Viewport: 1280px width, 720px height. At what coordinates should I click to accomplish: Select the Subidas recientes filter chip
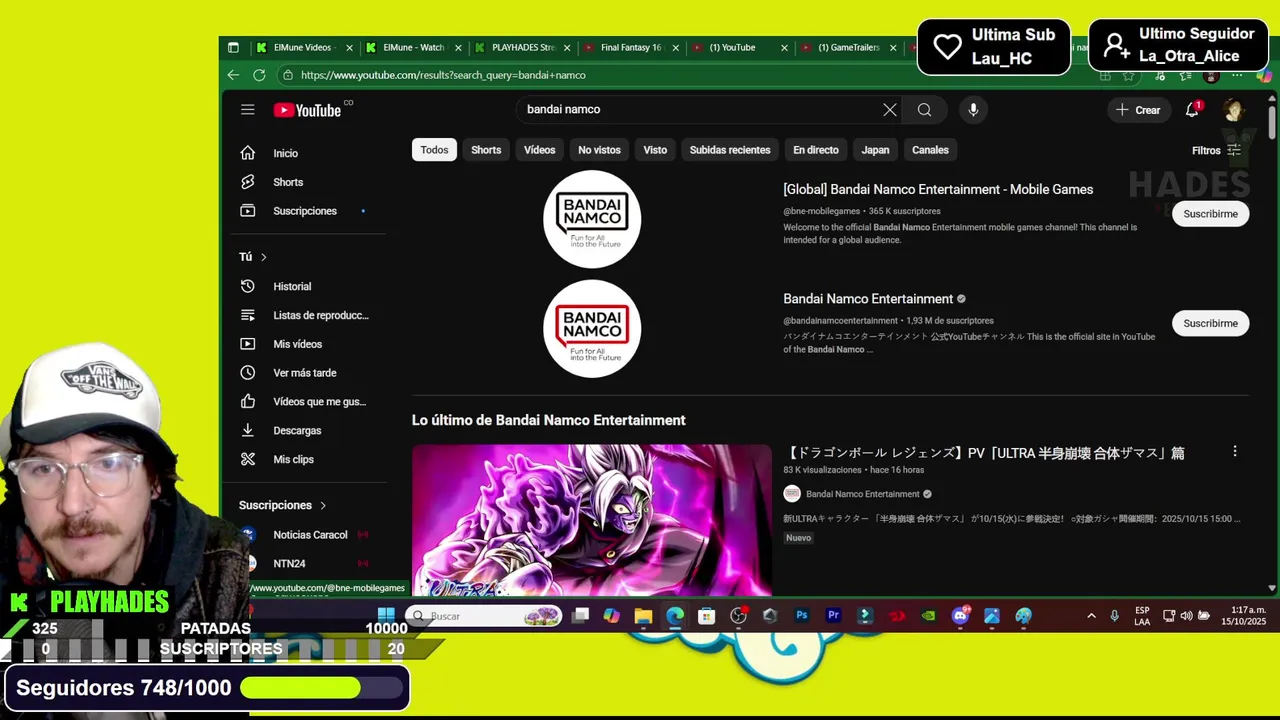(730, 150)
